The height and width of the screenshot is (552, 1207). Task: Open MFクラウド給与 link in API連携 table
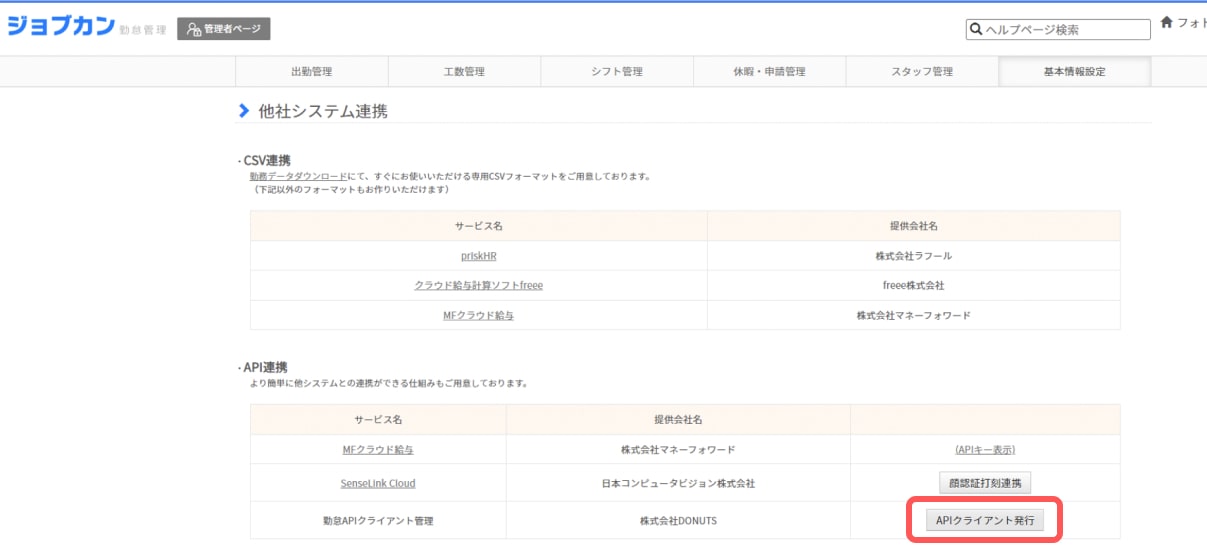[x=378, y=450]
